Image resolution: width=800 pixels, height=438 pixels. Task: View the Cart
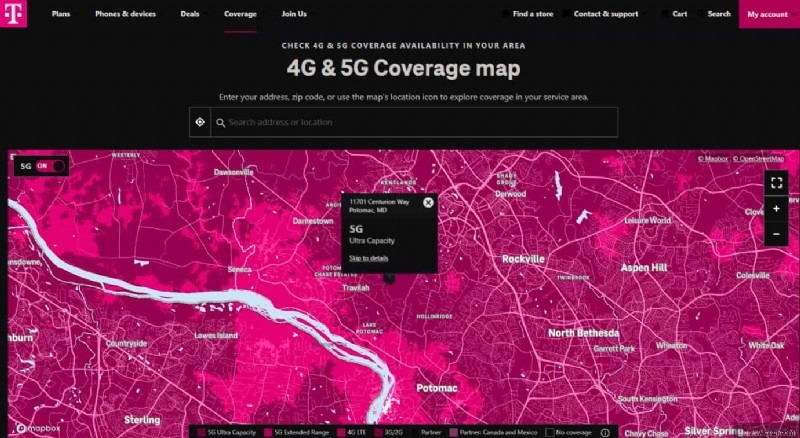click(680, 14)
